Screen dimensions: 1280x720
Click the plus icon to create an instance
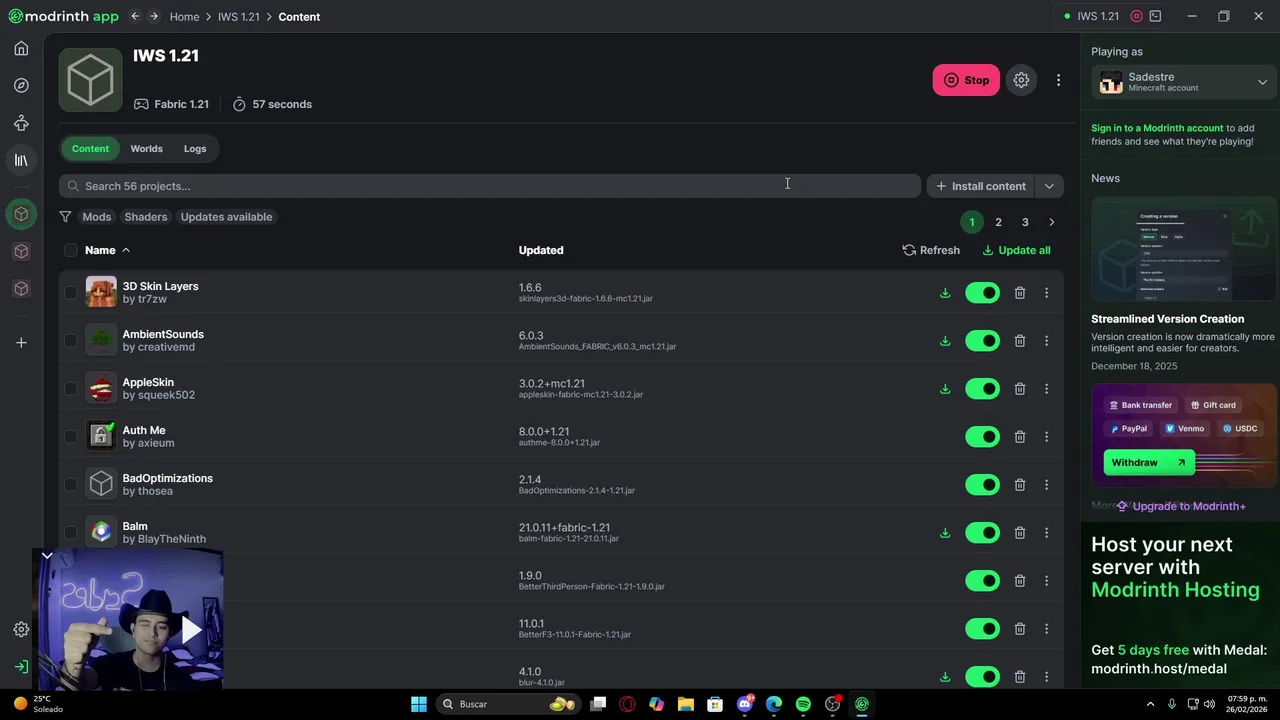(x=21, y=343)
